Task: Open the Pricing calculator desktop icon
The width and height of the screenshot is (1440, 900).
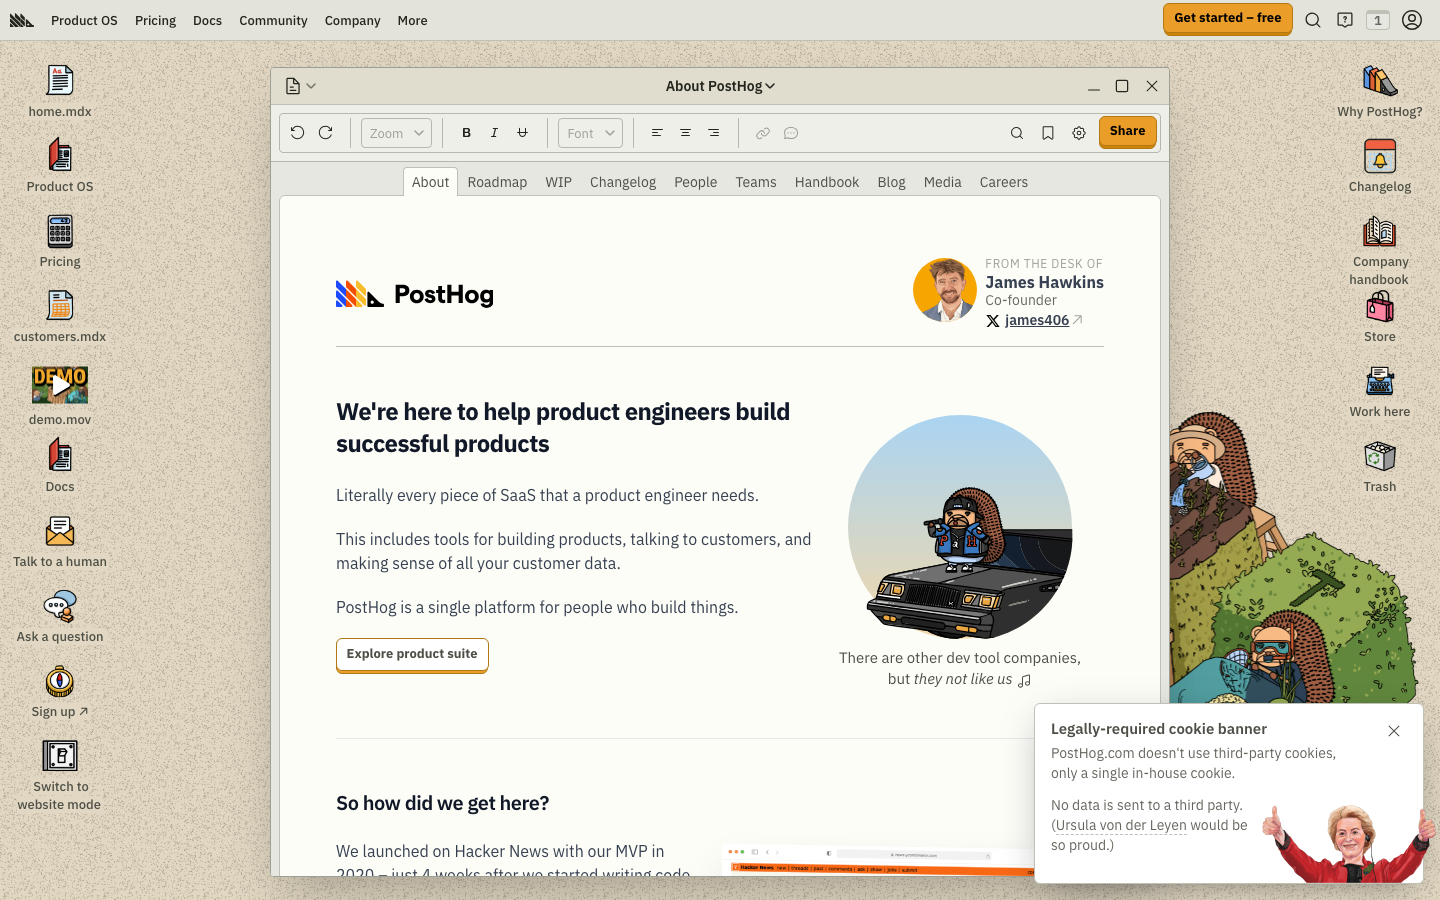Action: point(60,232)
